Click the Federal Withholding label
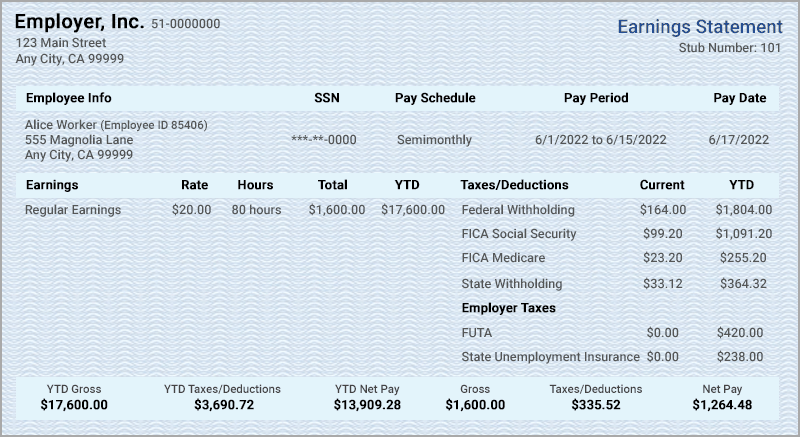 [x=518, y=210]
